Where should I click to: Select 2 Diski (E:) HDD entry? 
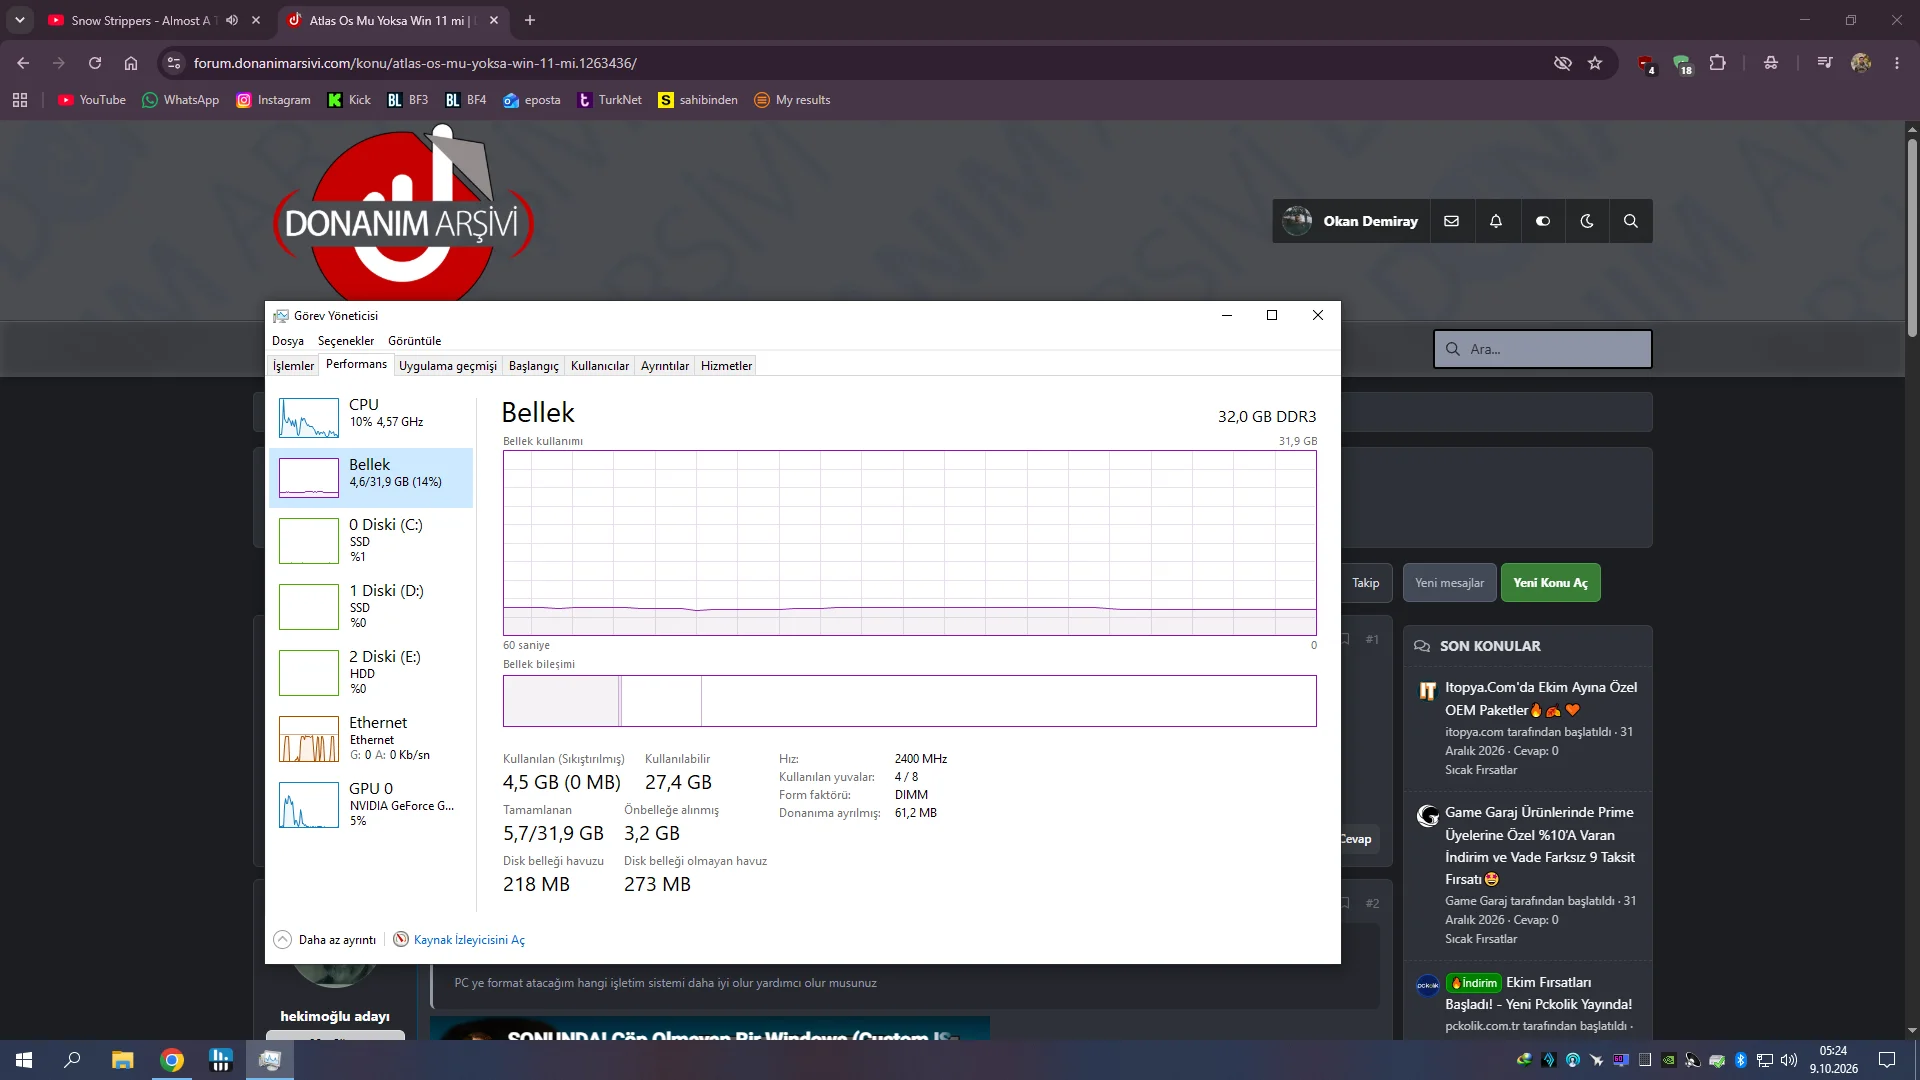pyautogui.click(x=371, y=672)
